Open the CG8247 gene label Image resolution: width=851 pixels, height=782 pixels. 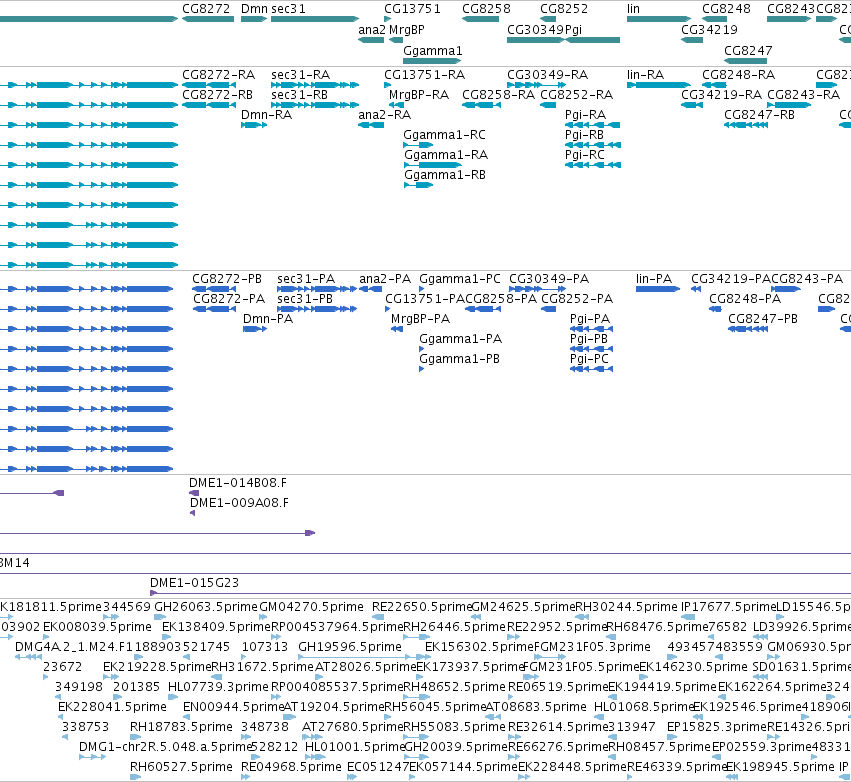click(748, 50)
